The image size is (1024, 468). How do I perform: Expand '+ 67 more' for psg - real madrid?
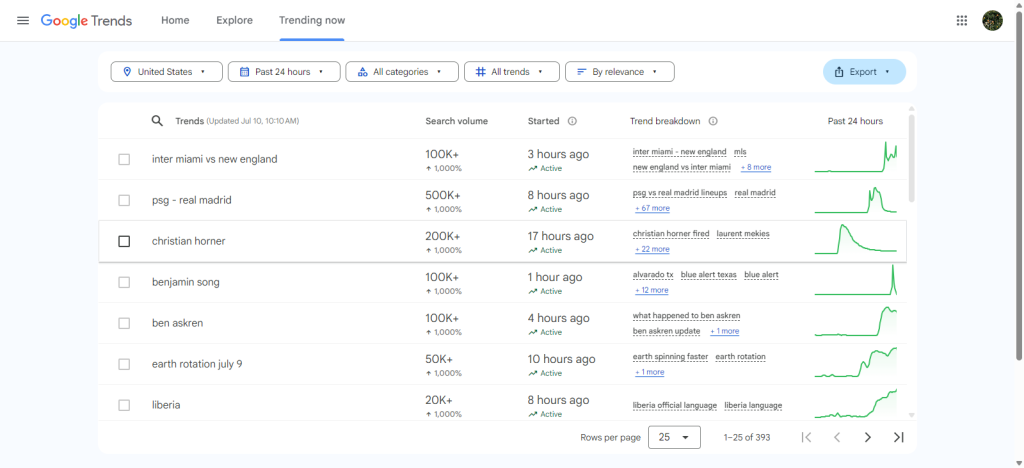(x=652, y=208)
